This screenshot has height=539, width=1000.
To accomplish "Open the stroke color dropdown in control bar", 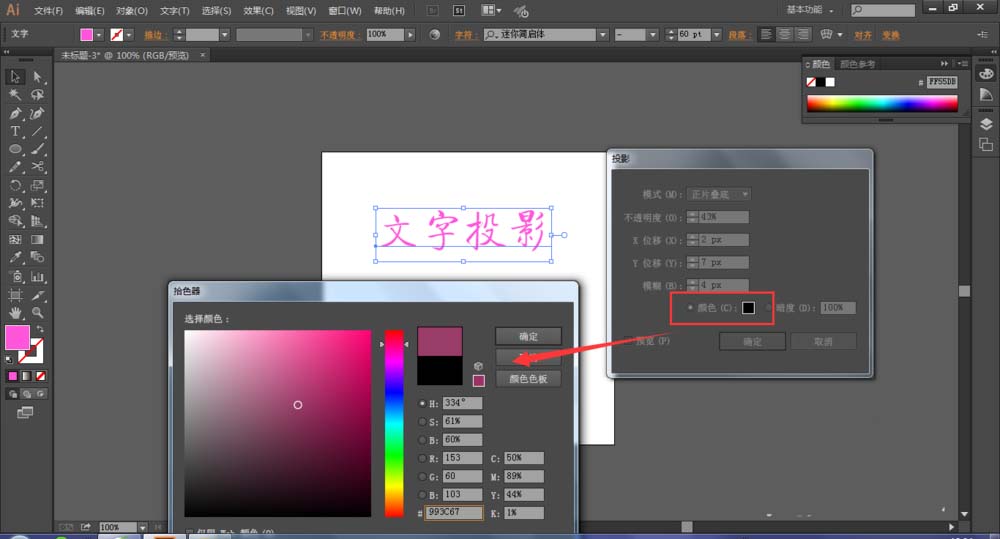I will click(129, 35).
